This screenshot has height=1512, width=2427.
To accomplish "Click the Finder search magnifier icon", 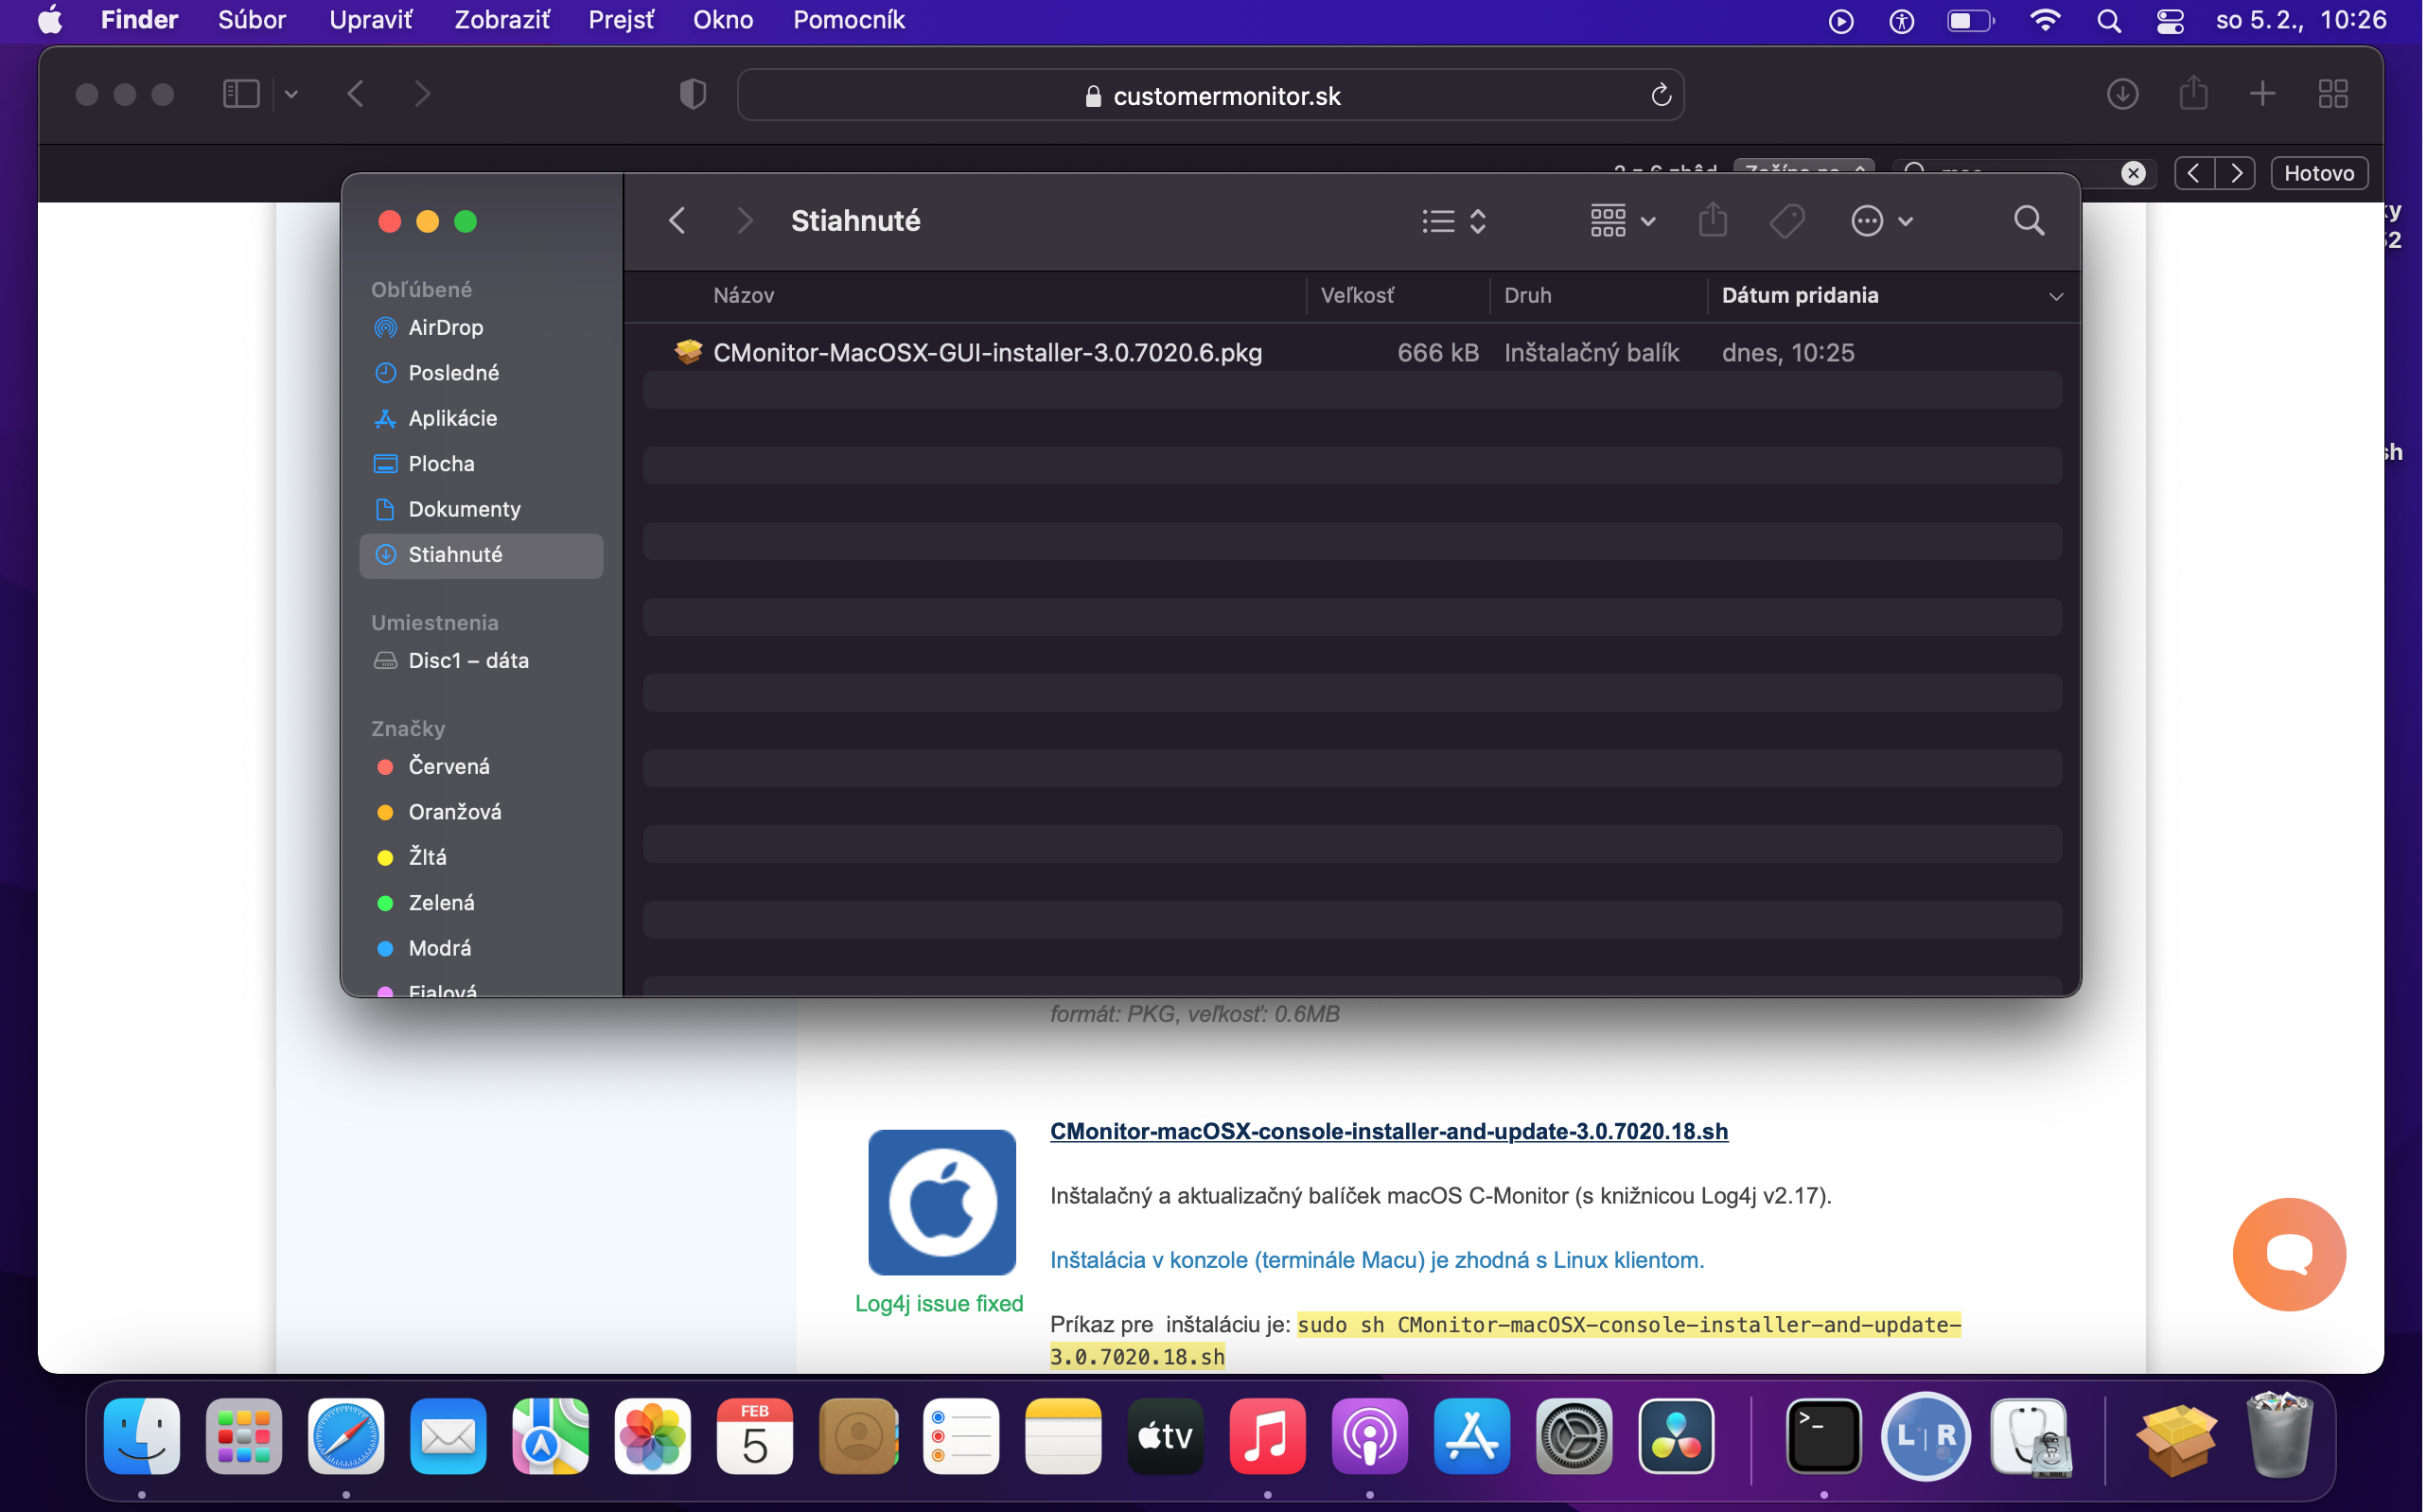I will (2028, 221).
